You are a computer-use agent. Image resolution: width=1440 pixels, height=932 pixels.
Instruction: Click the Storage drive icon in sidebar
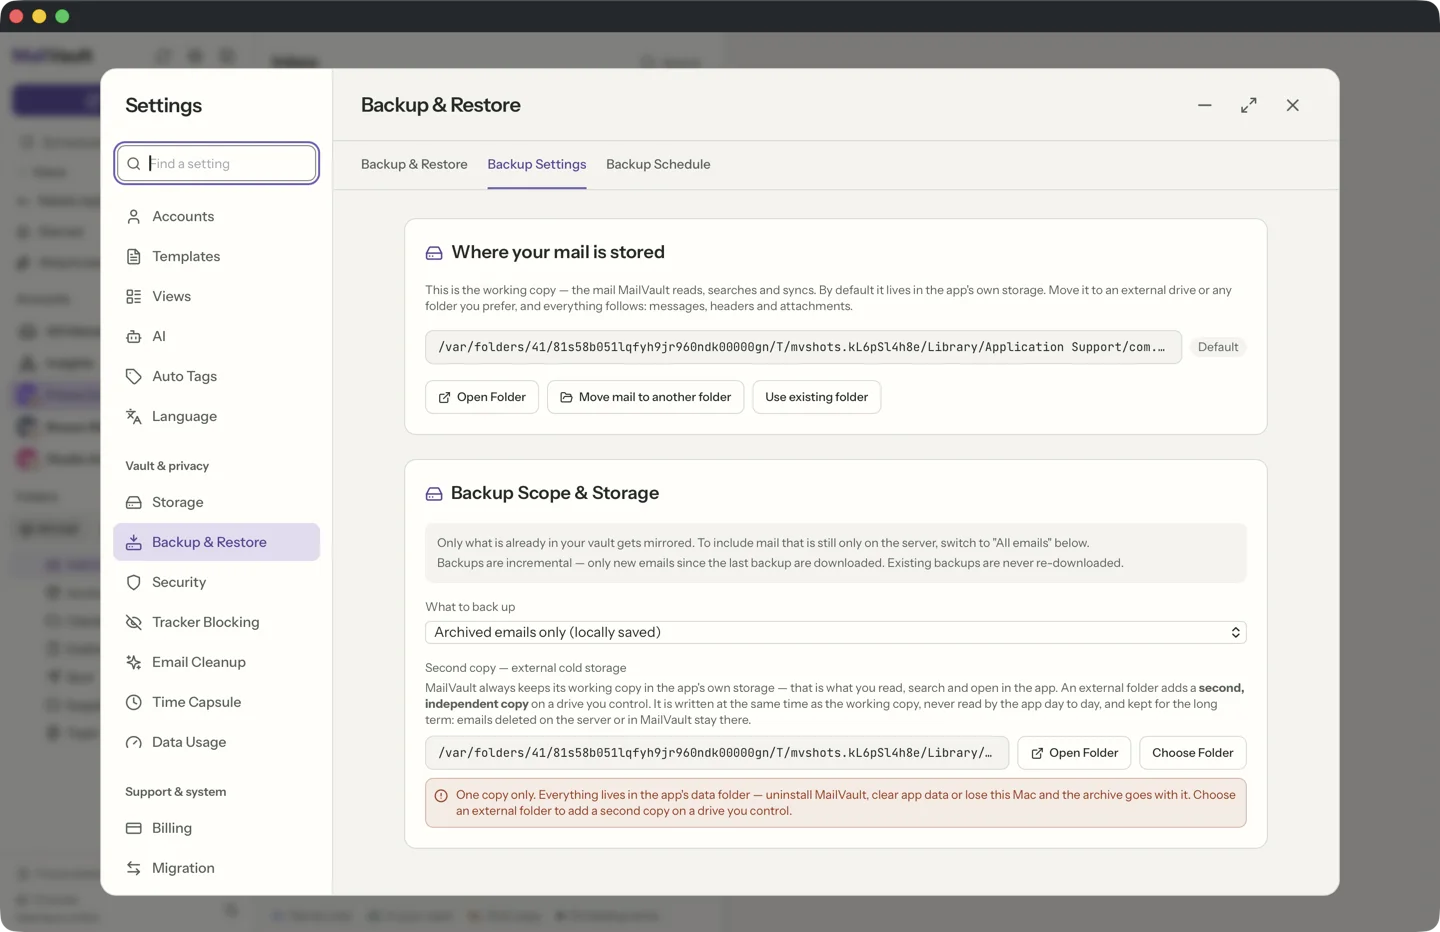point(134,502)
